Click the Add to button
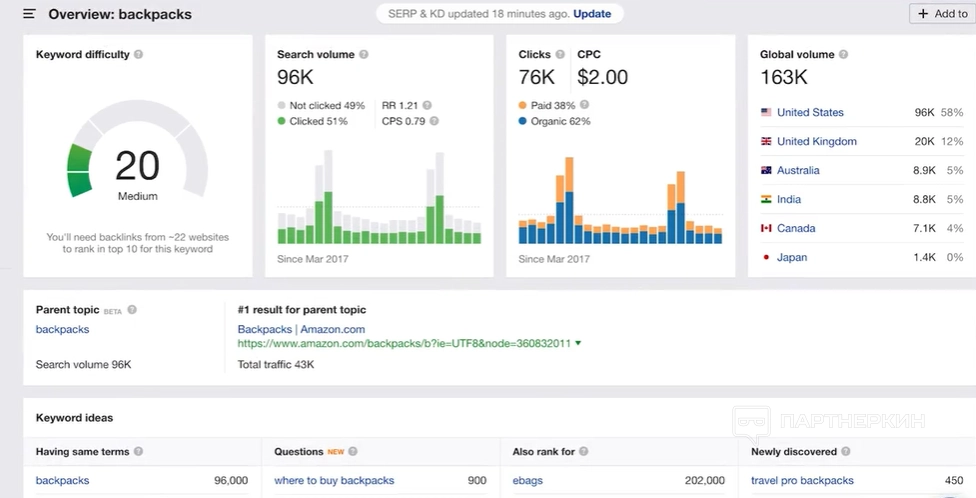This screenshot has height=498, width=976. click(941, 14)
